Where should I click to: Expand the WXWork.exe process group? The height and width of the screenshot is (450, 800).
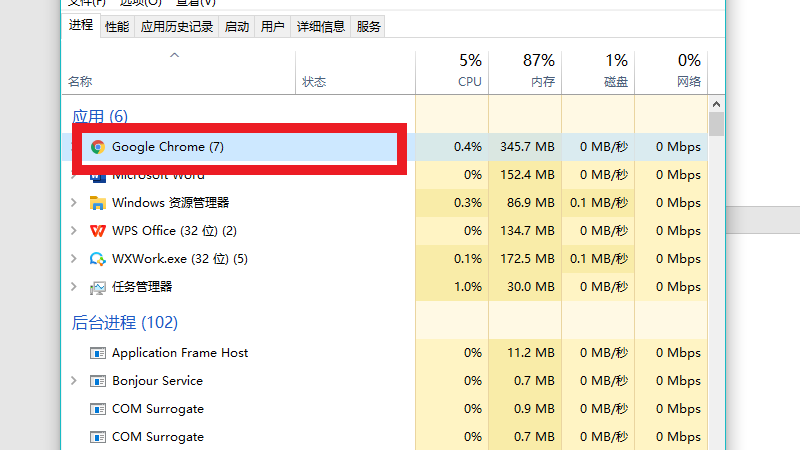point(74,259)
